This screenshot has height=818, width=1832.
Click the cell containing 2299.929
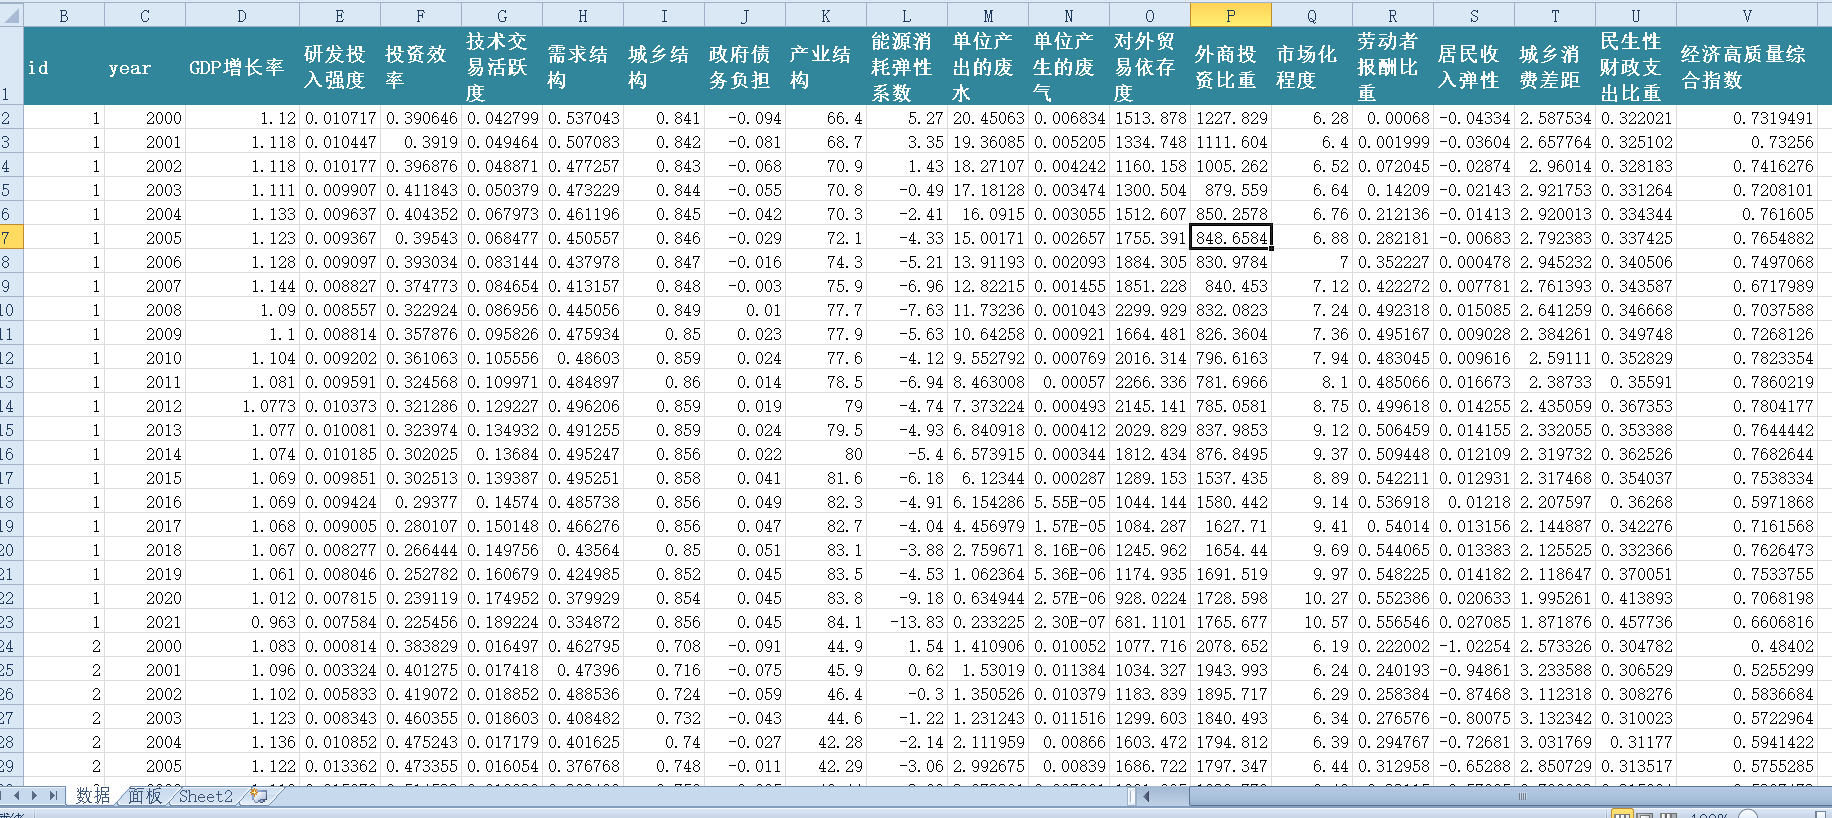click(1150, 310)
